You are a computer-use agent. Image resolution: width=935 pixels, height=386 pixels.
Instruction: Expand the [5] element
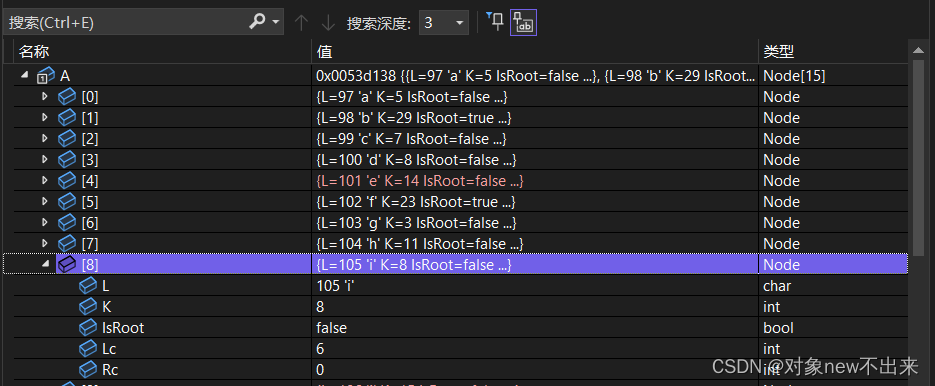point(44,200)
